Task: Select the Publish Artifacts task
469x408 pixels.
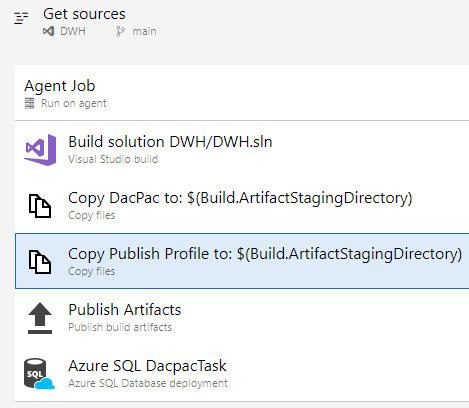Action: [242, 317]
